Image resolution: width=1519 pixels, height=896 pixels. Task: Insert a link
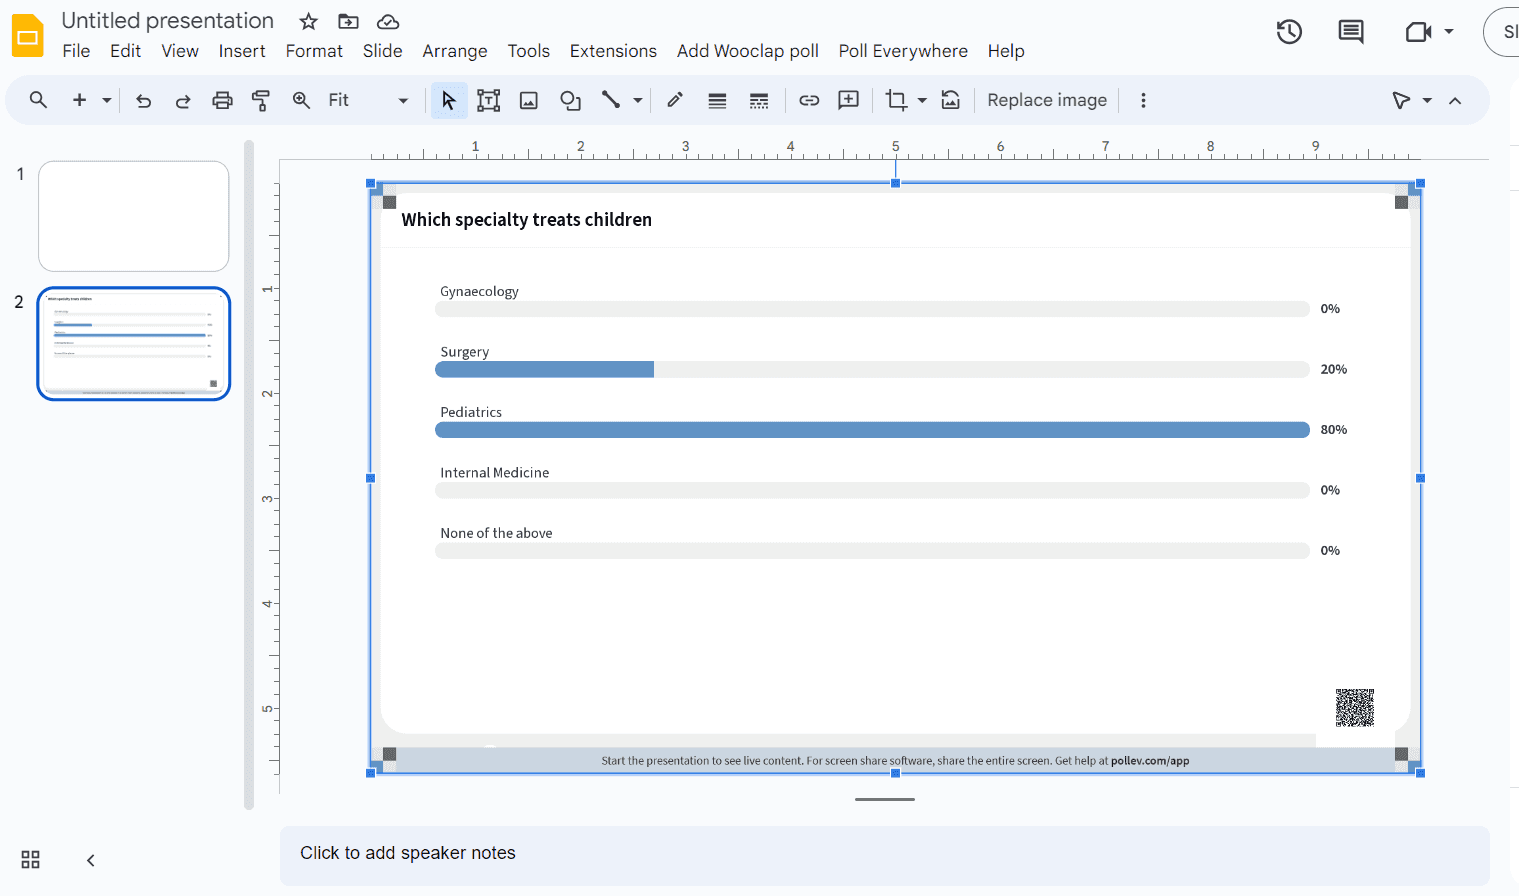[x=809, y=100]
